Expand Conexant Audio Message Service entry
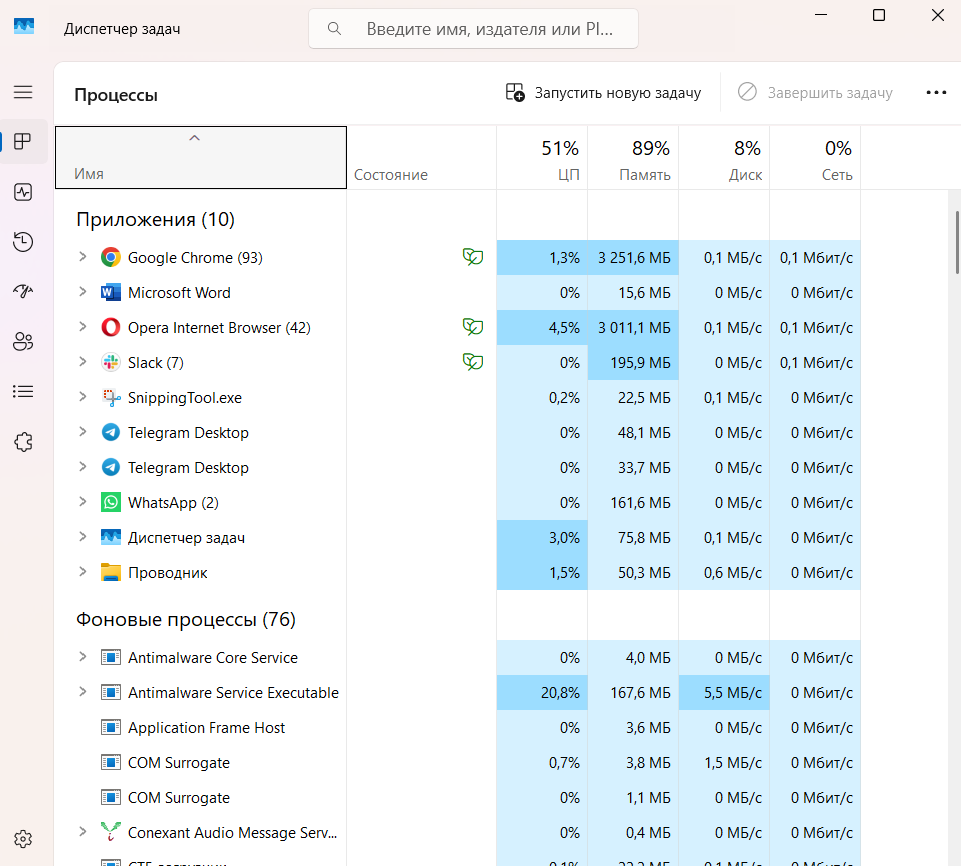The height and width of the screenshot is (866, 961). (83, 832)
